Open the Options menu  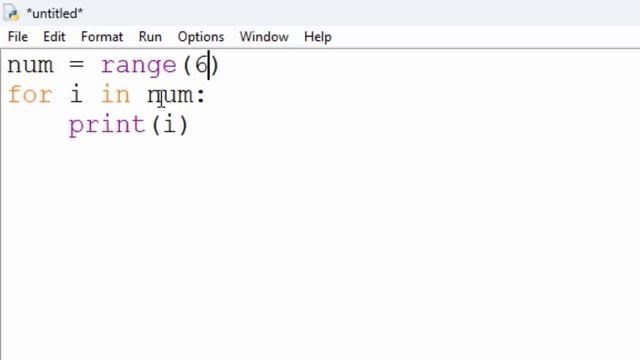tap(201, 37)
